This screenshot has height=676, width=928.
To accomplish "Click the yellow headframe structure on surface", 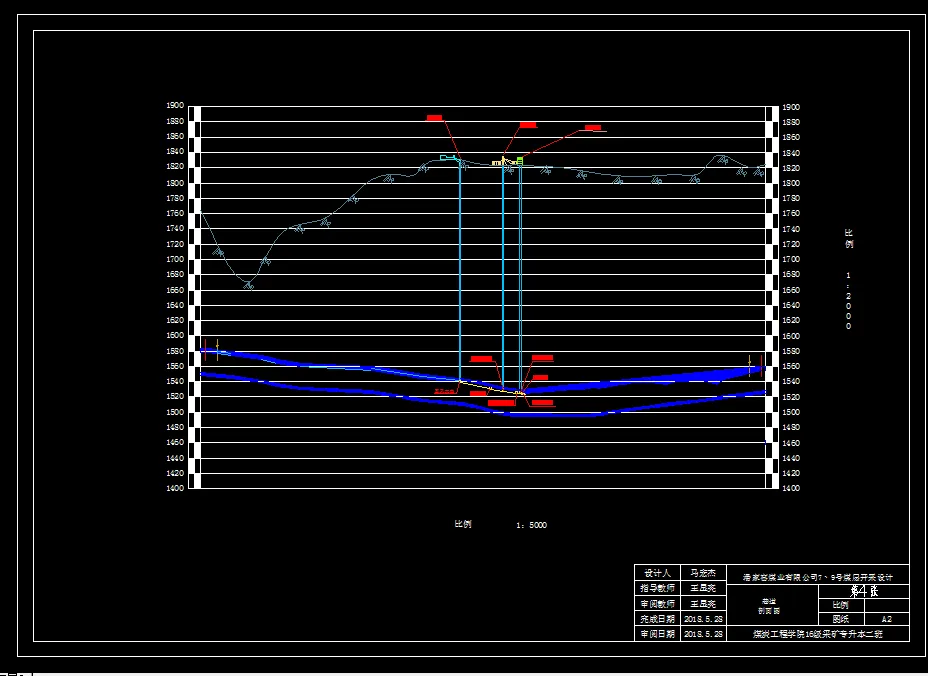I will [503, 160].
